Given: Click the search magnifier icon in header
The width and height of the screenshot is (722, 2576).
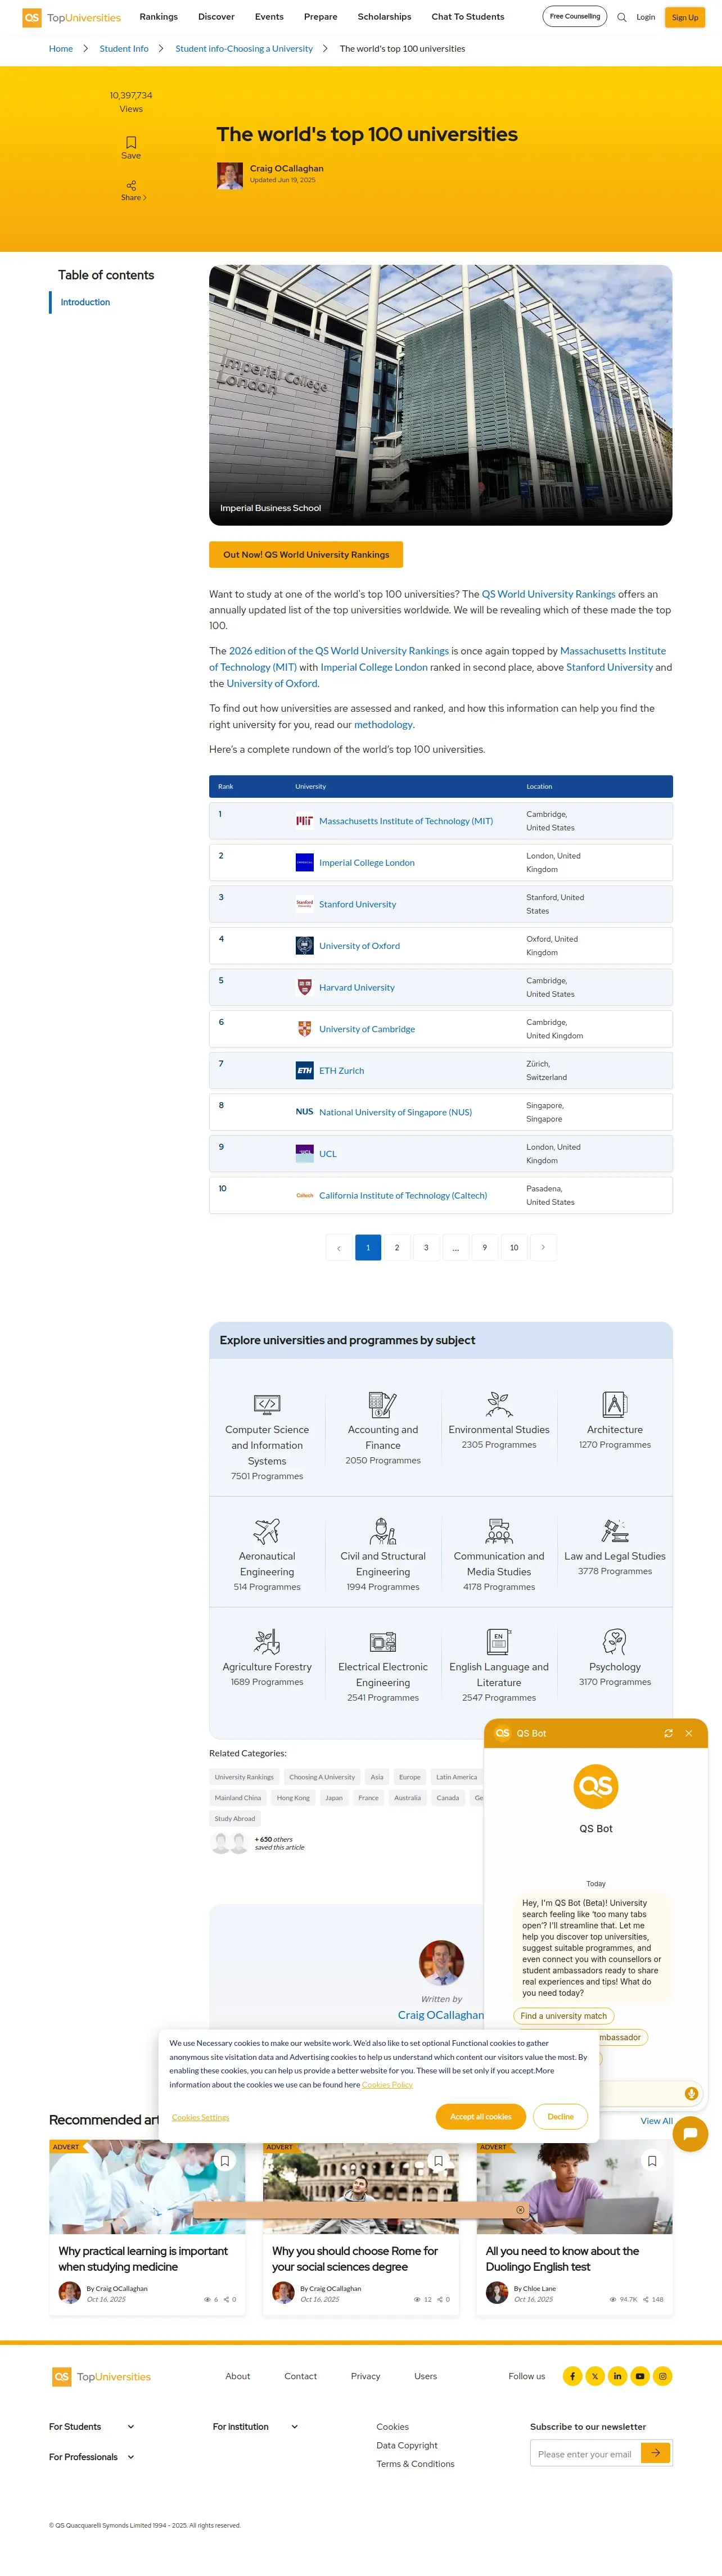Looking at the screenshot, I should pos(621,17).
